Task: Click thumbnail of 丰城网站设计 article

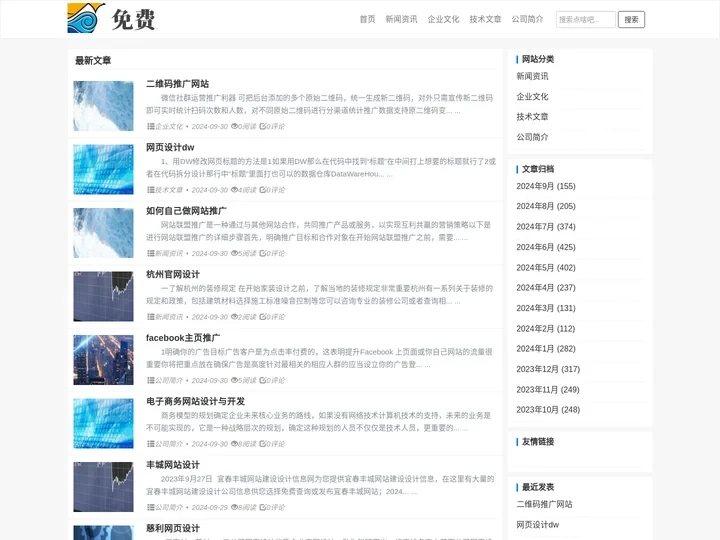Action: tap(103, 487)
